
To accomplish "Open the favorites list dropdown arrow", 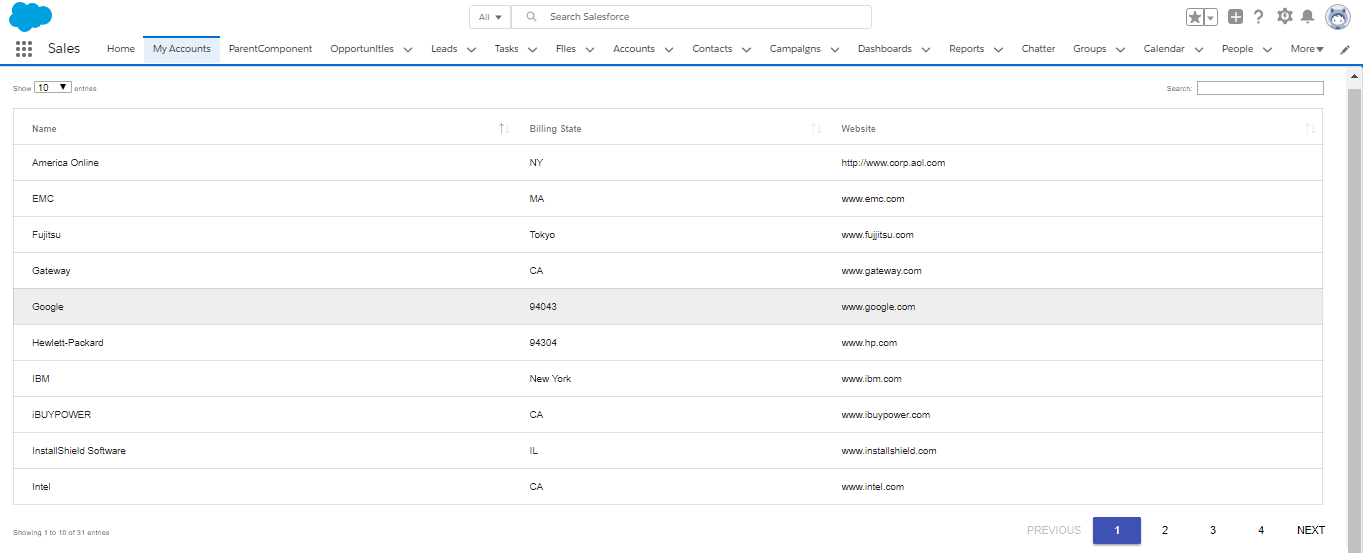I will [1211, 17].
